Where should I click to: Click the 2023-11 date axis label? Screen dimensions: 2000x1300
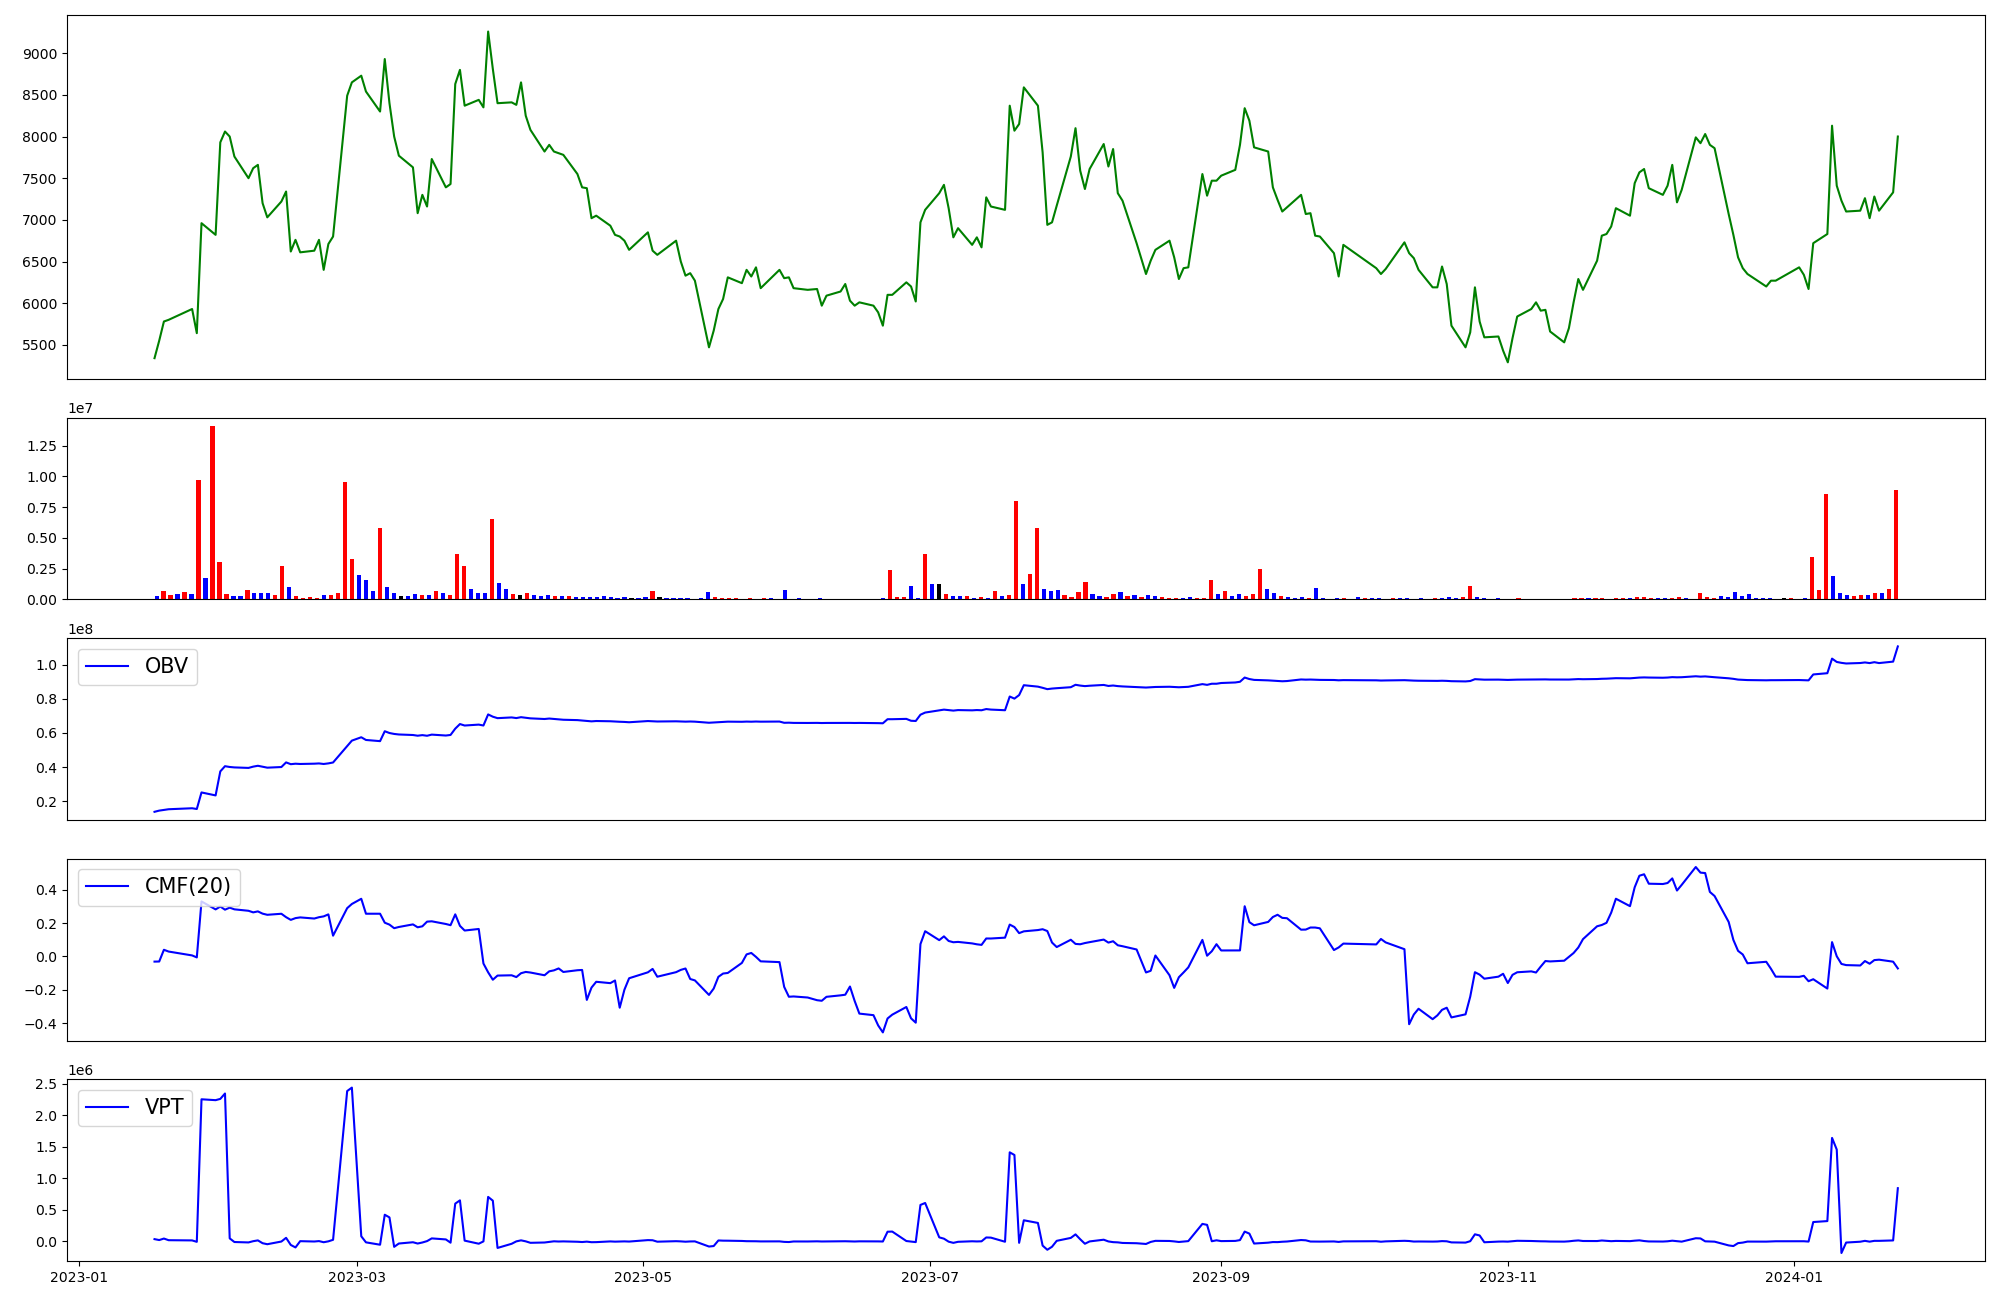[x=1508, y=1277]
